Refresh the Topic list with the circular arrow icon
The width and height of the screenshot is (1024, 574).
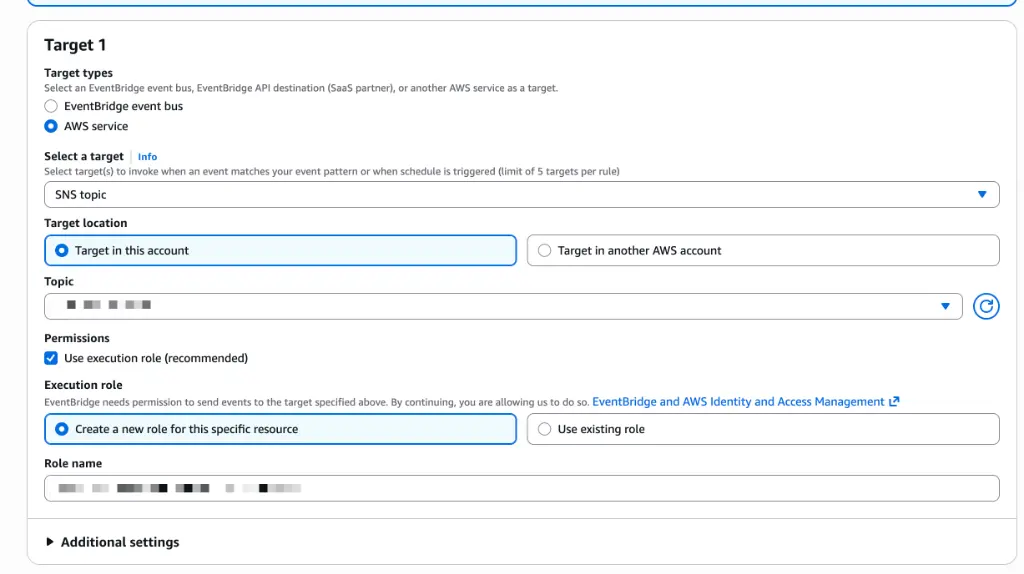pos(985,306)
